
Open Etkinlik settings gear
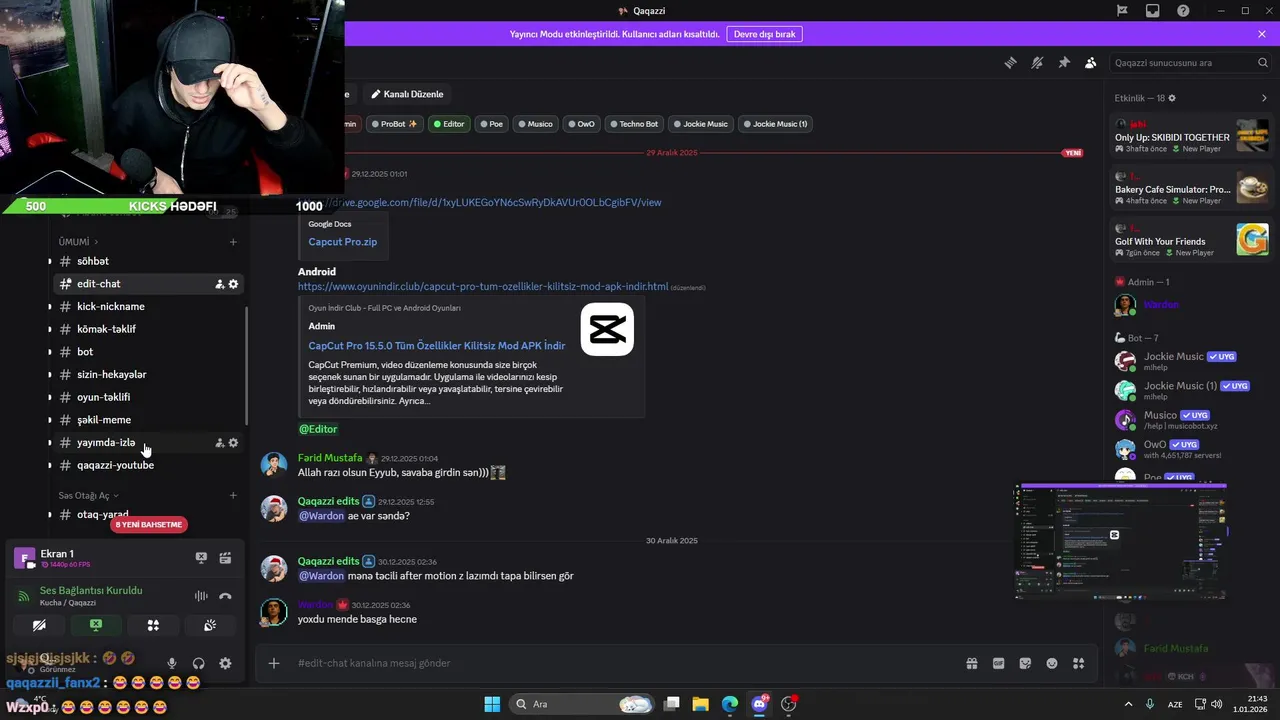coord(1172,98)
